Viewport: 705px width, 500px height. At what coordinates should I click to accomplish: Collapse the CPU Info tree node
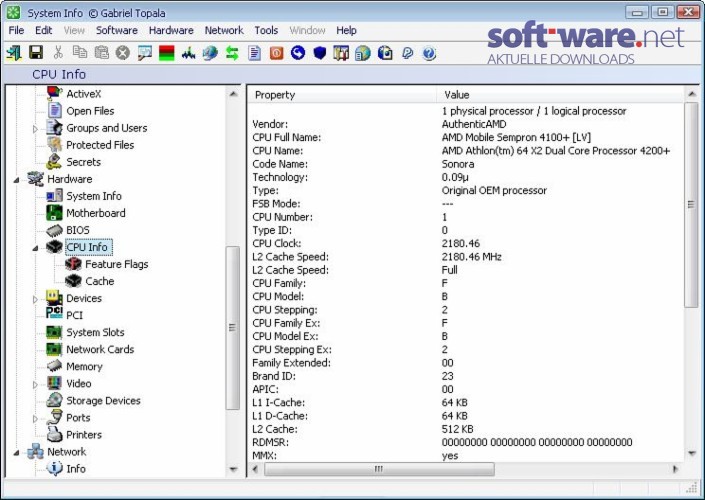coord(36,248)
